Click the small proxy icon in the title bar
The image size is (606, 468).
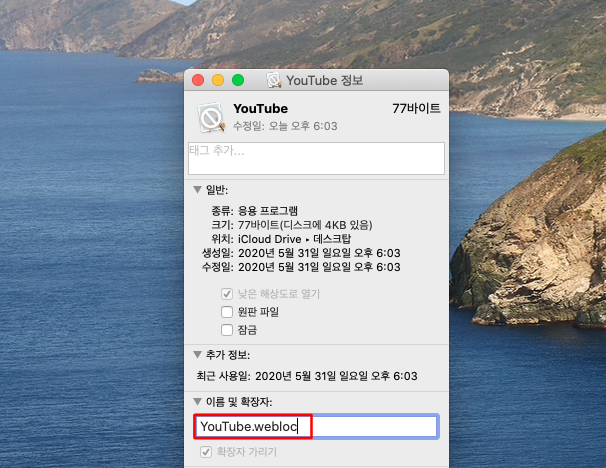click(x=274, y=80)
